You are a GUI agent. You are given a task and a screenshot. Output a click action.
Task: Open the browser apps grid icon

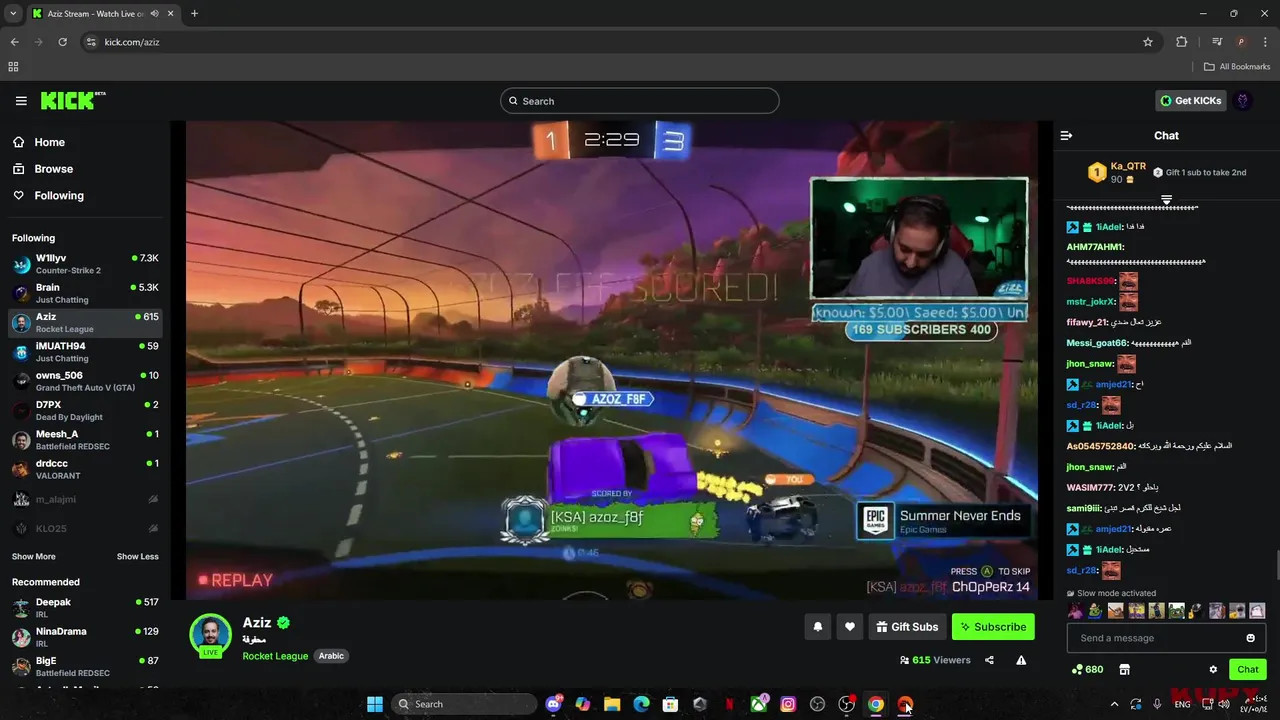(13, 67)
